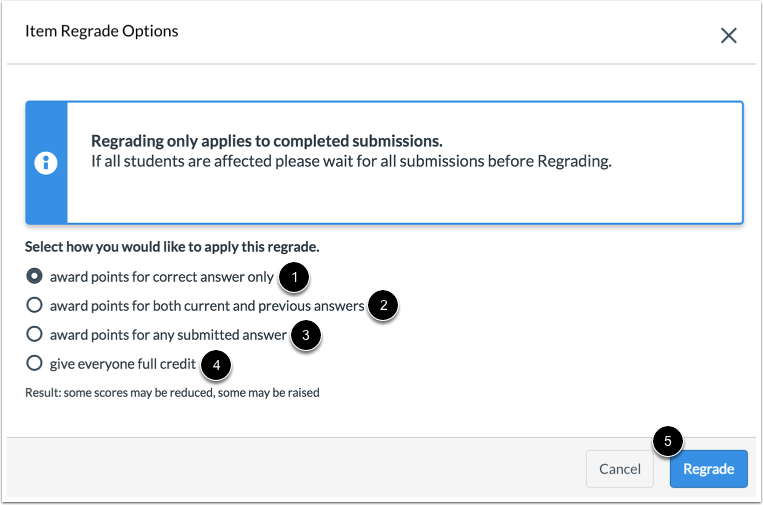Close the Item Regrade Options dialog

[729, 36]
